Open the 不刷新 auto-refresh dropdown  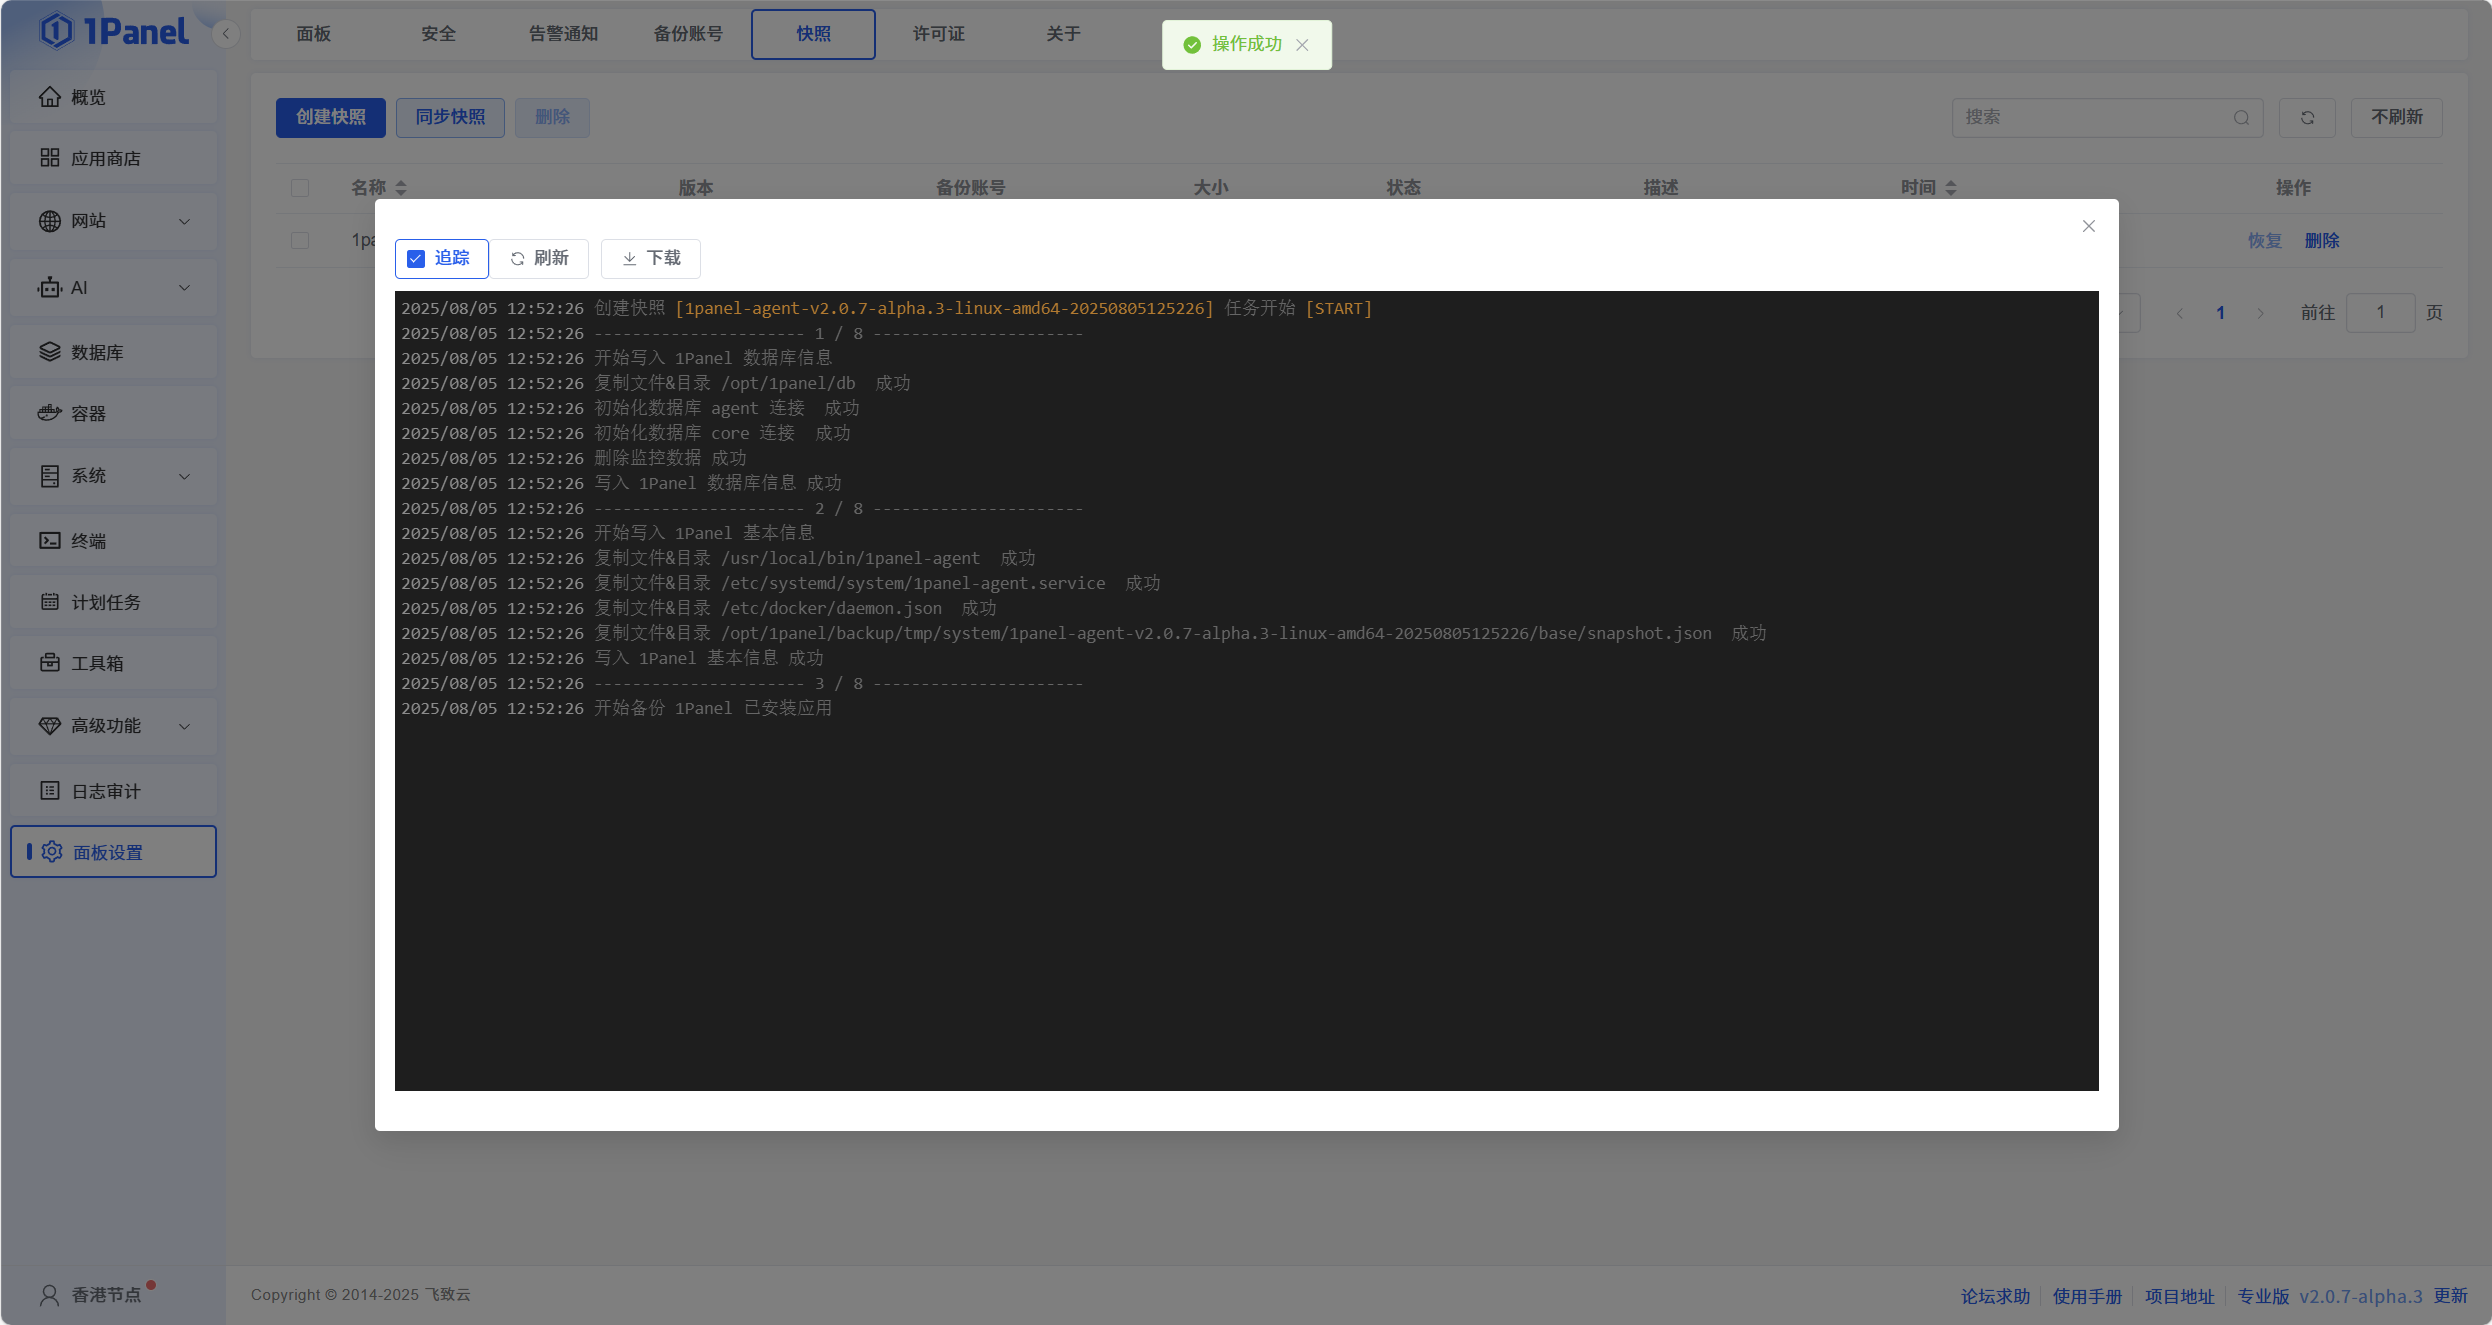[2396, 118]
